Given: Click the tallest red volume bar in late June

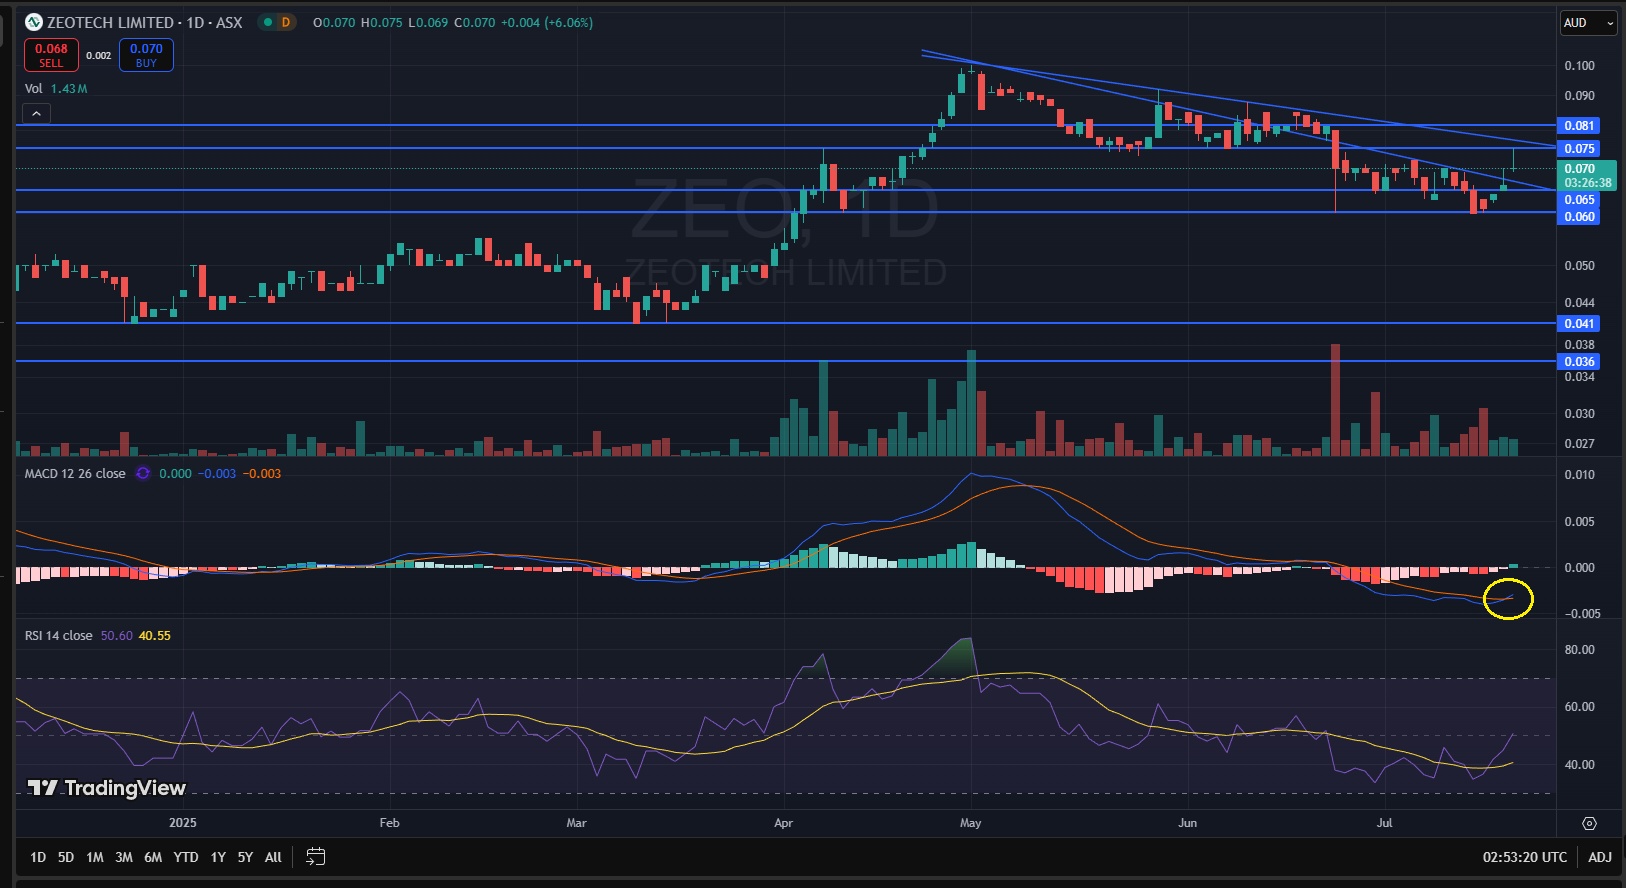Looking at the screenshot, I should tap(1335, 400).
